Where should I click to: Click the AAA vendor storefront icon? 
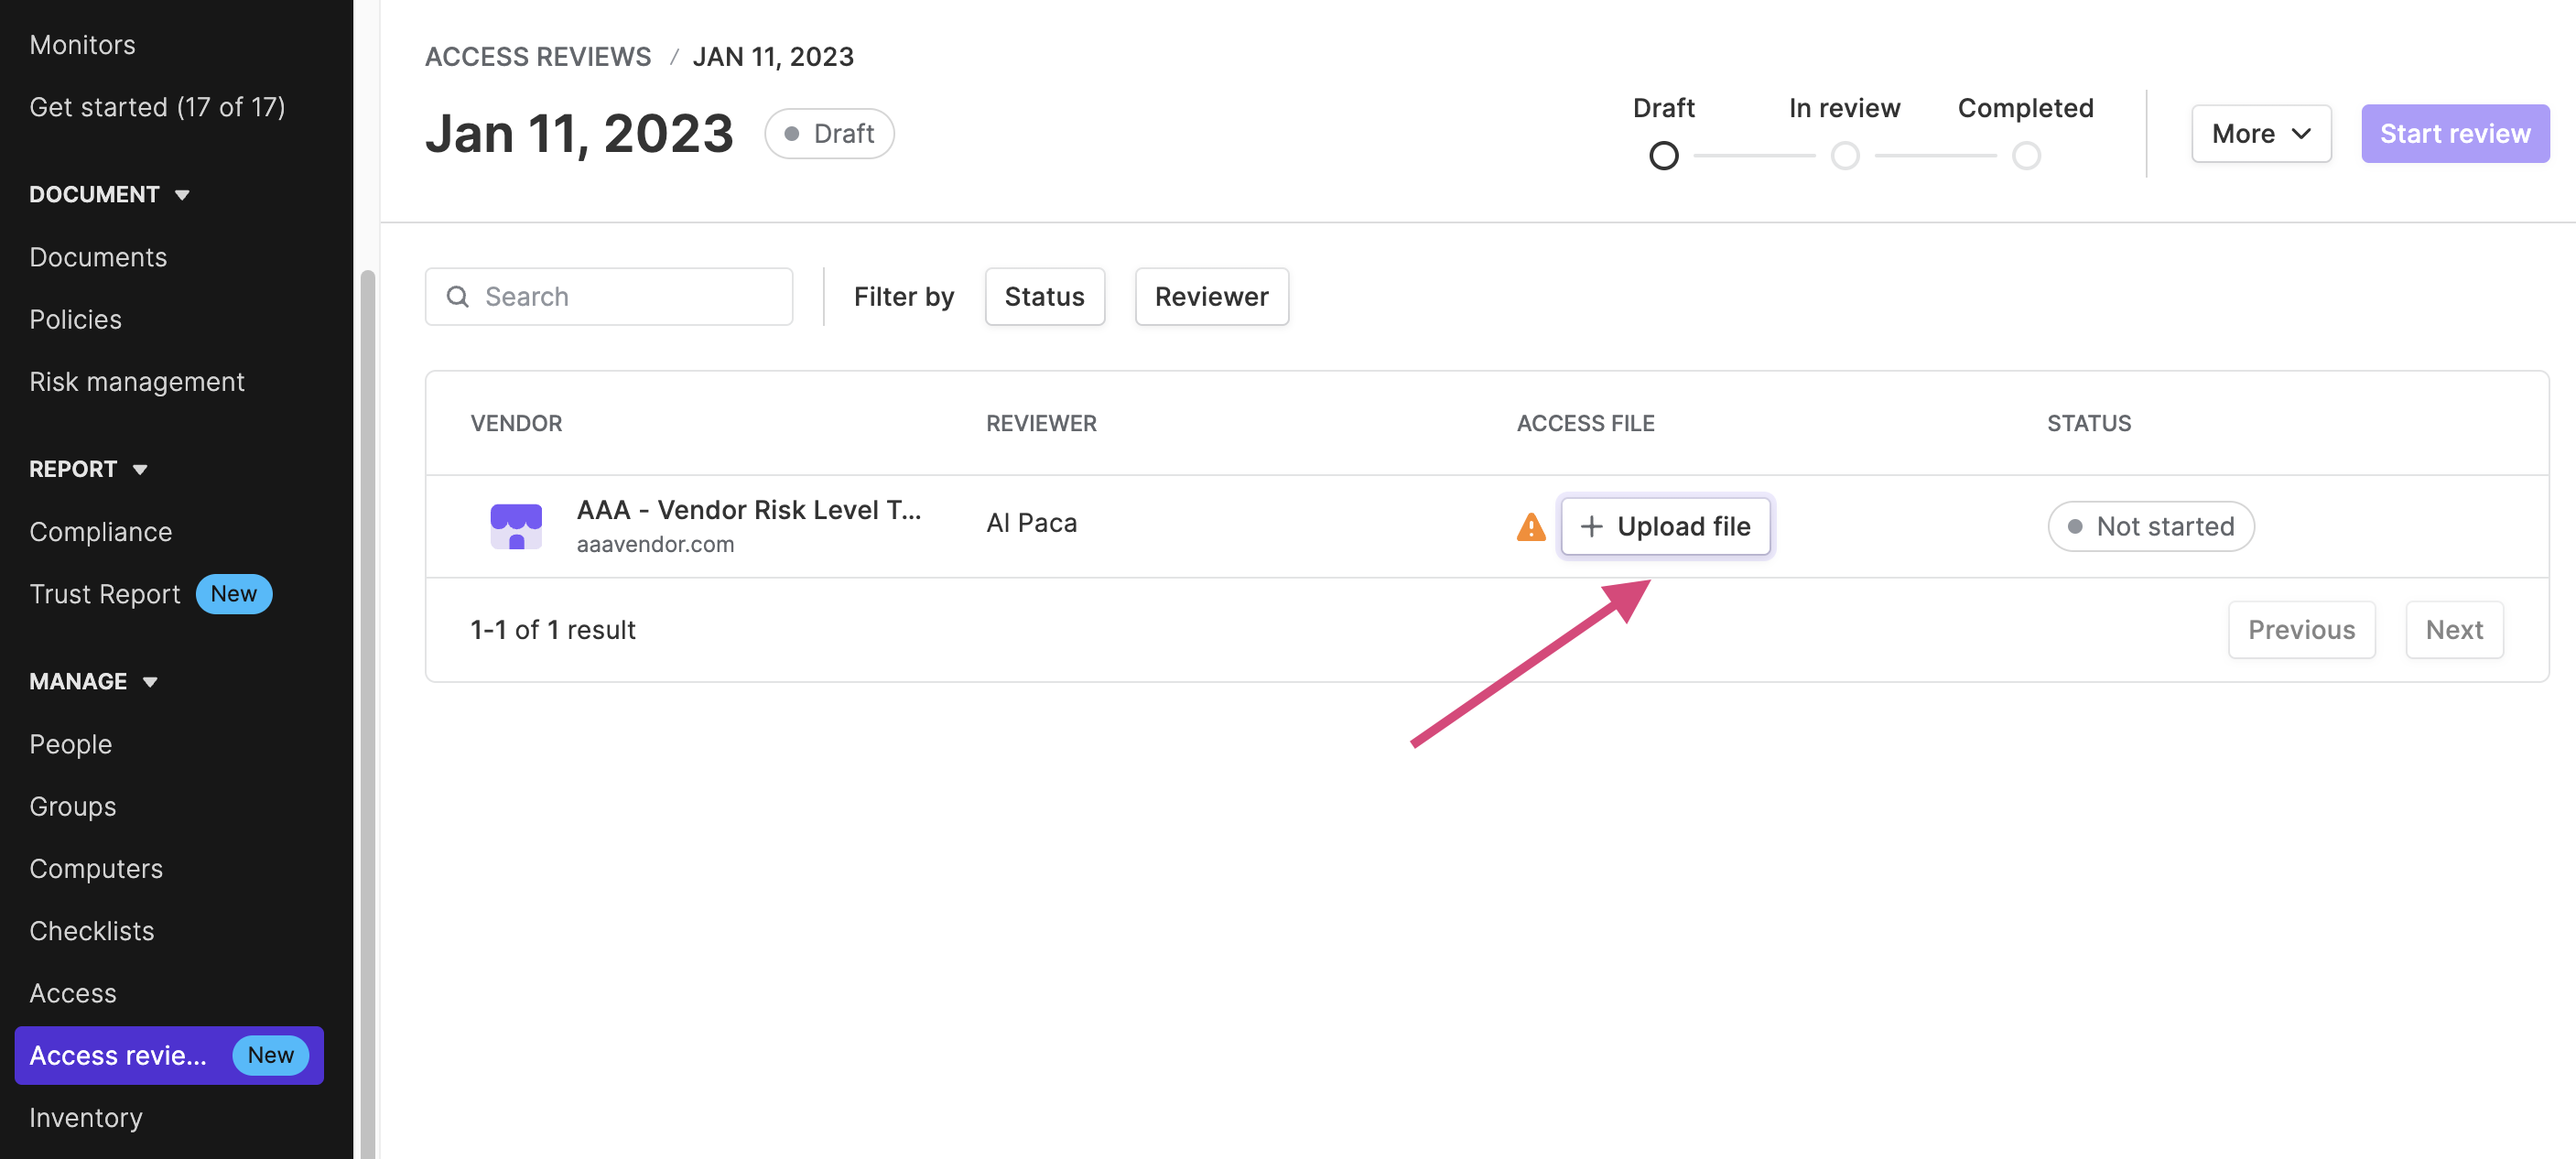tap(516, 526)
